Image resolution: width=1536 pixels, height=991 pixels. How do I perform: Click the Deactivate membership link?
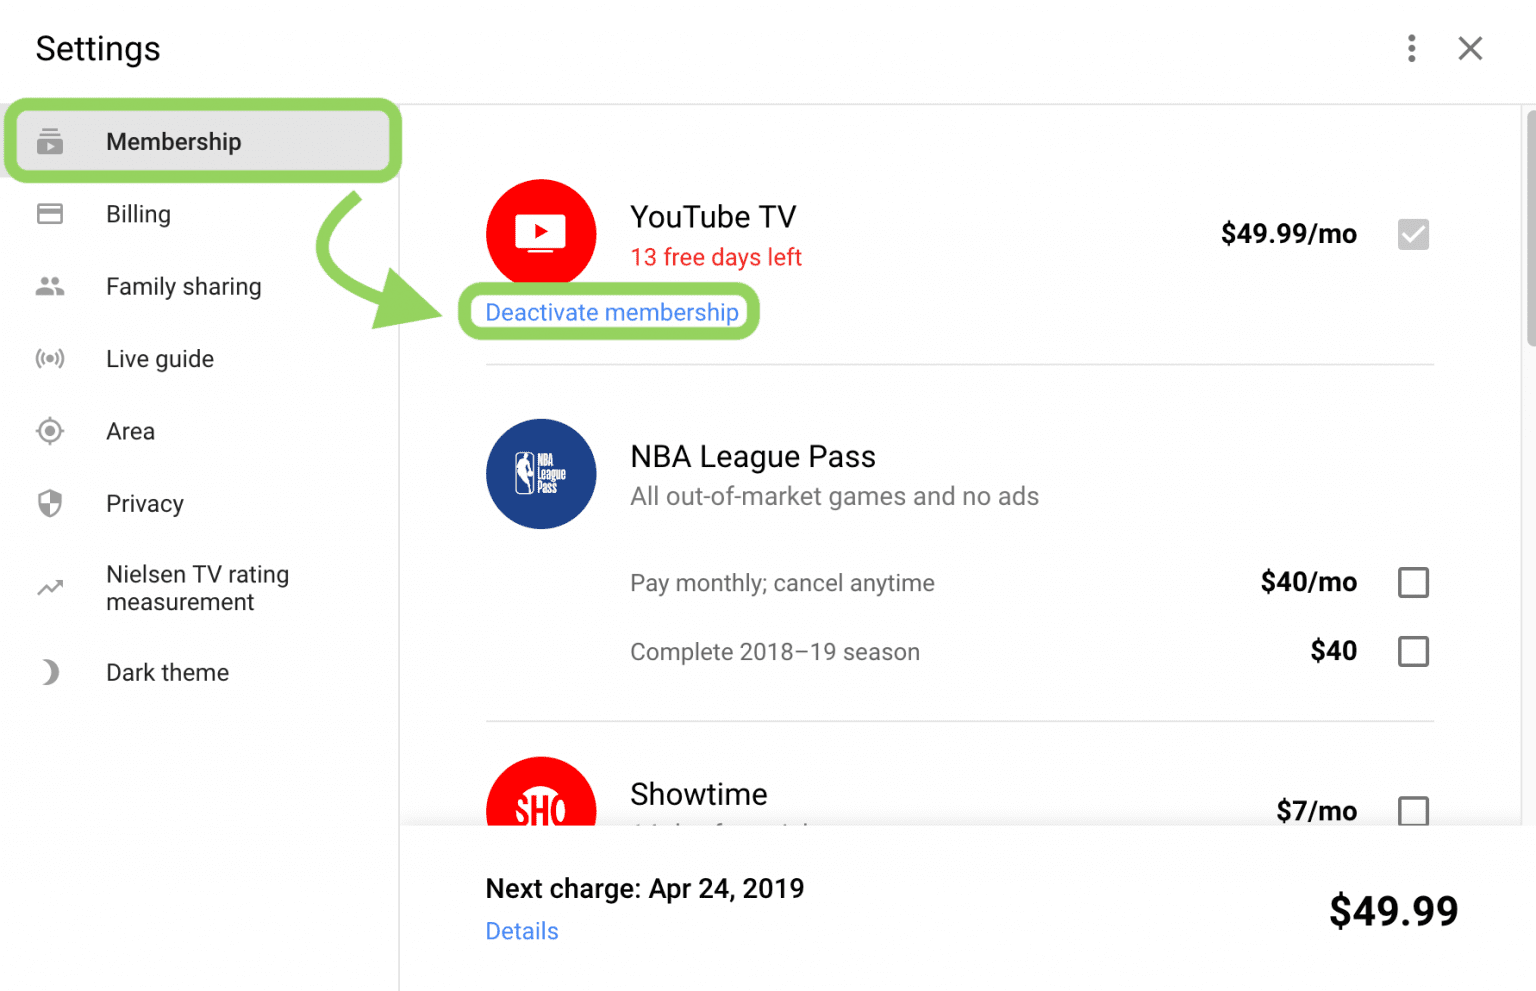(610, 312)
